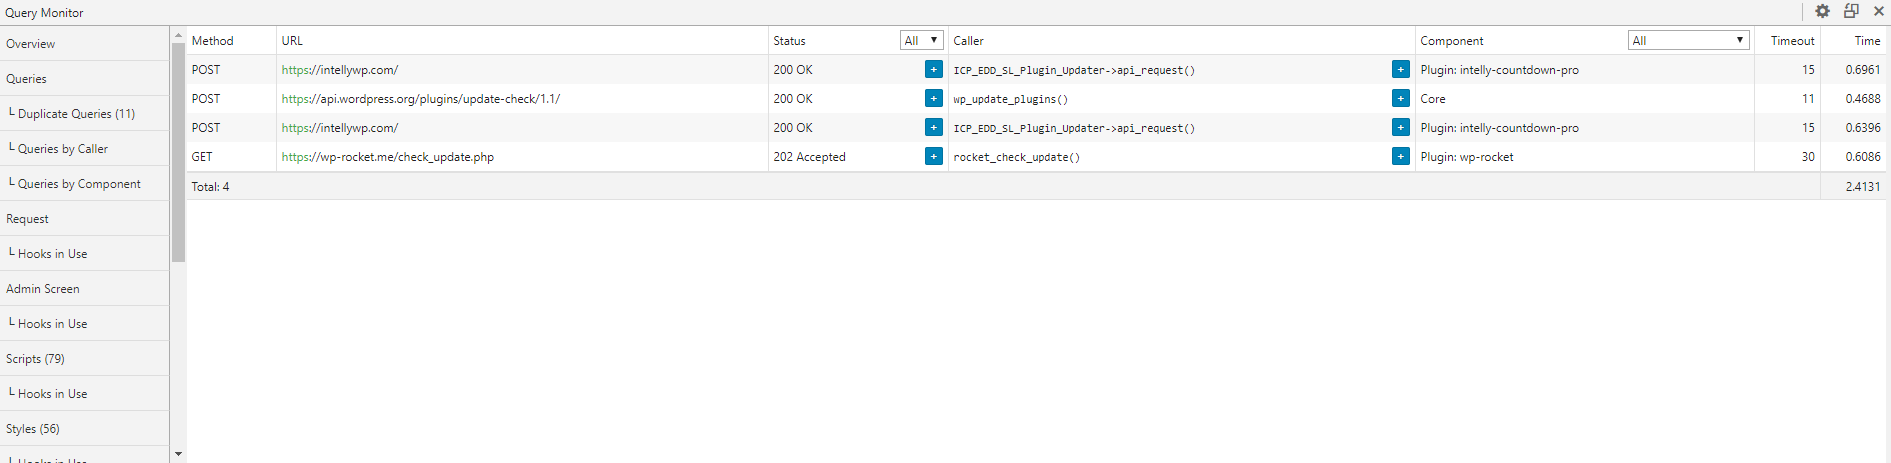Follow the api.wordpress.org update-check URL
This screenshot has height=463, width=1891.
421,99
